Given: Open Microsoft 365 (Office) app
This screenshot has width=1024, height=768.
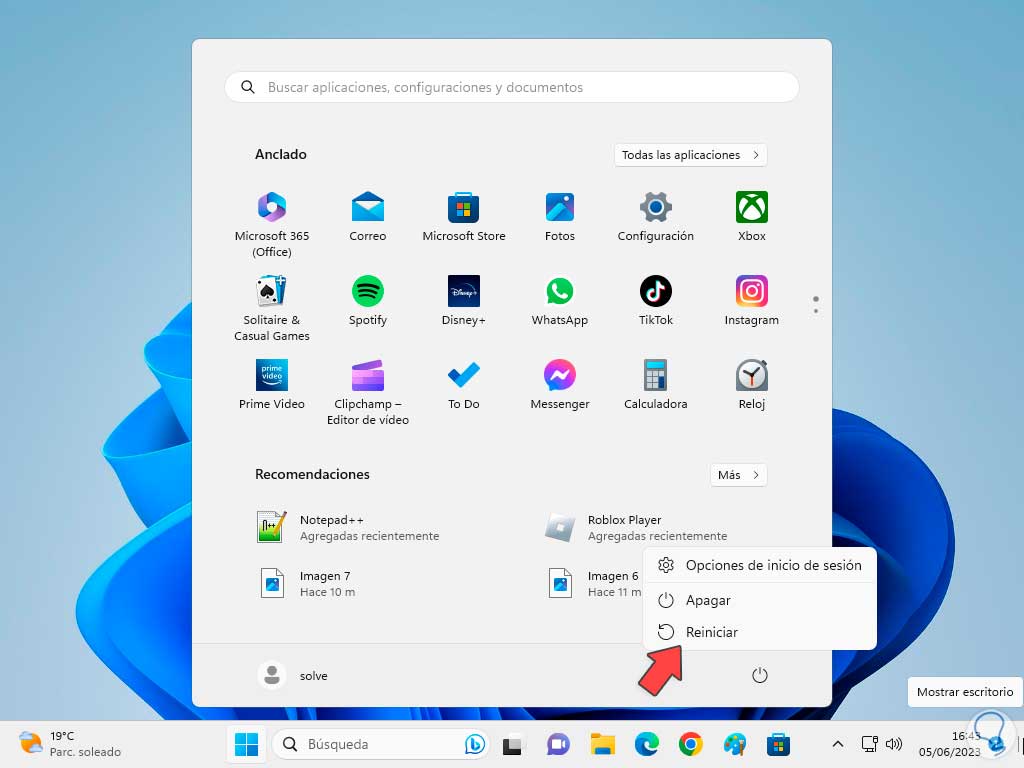Looking at the screenshot, I should (272, 223).
